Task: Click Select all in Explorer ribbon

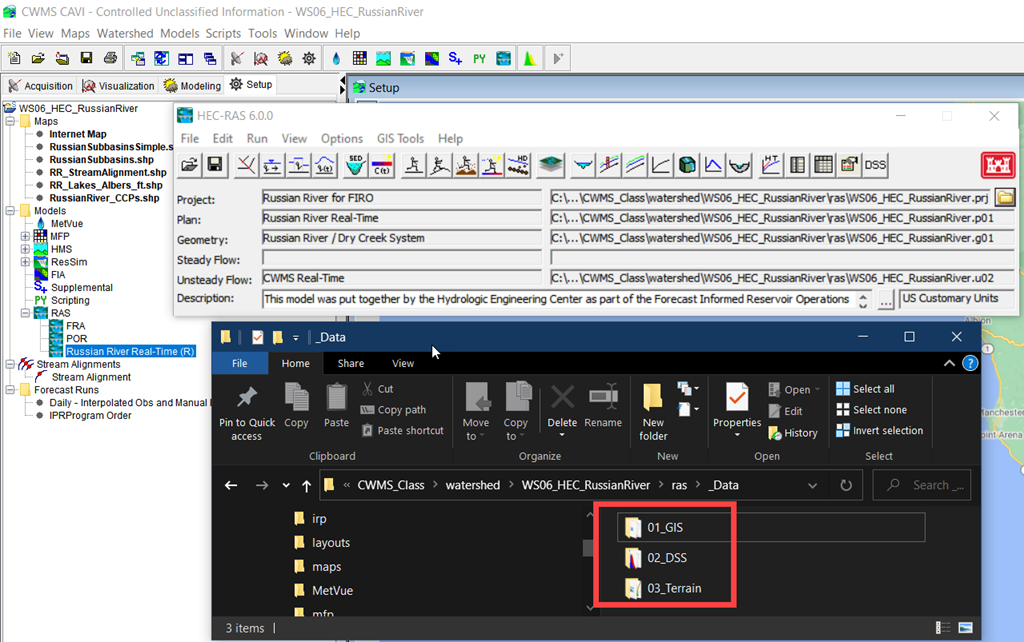Action: (x=865, y=389)
